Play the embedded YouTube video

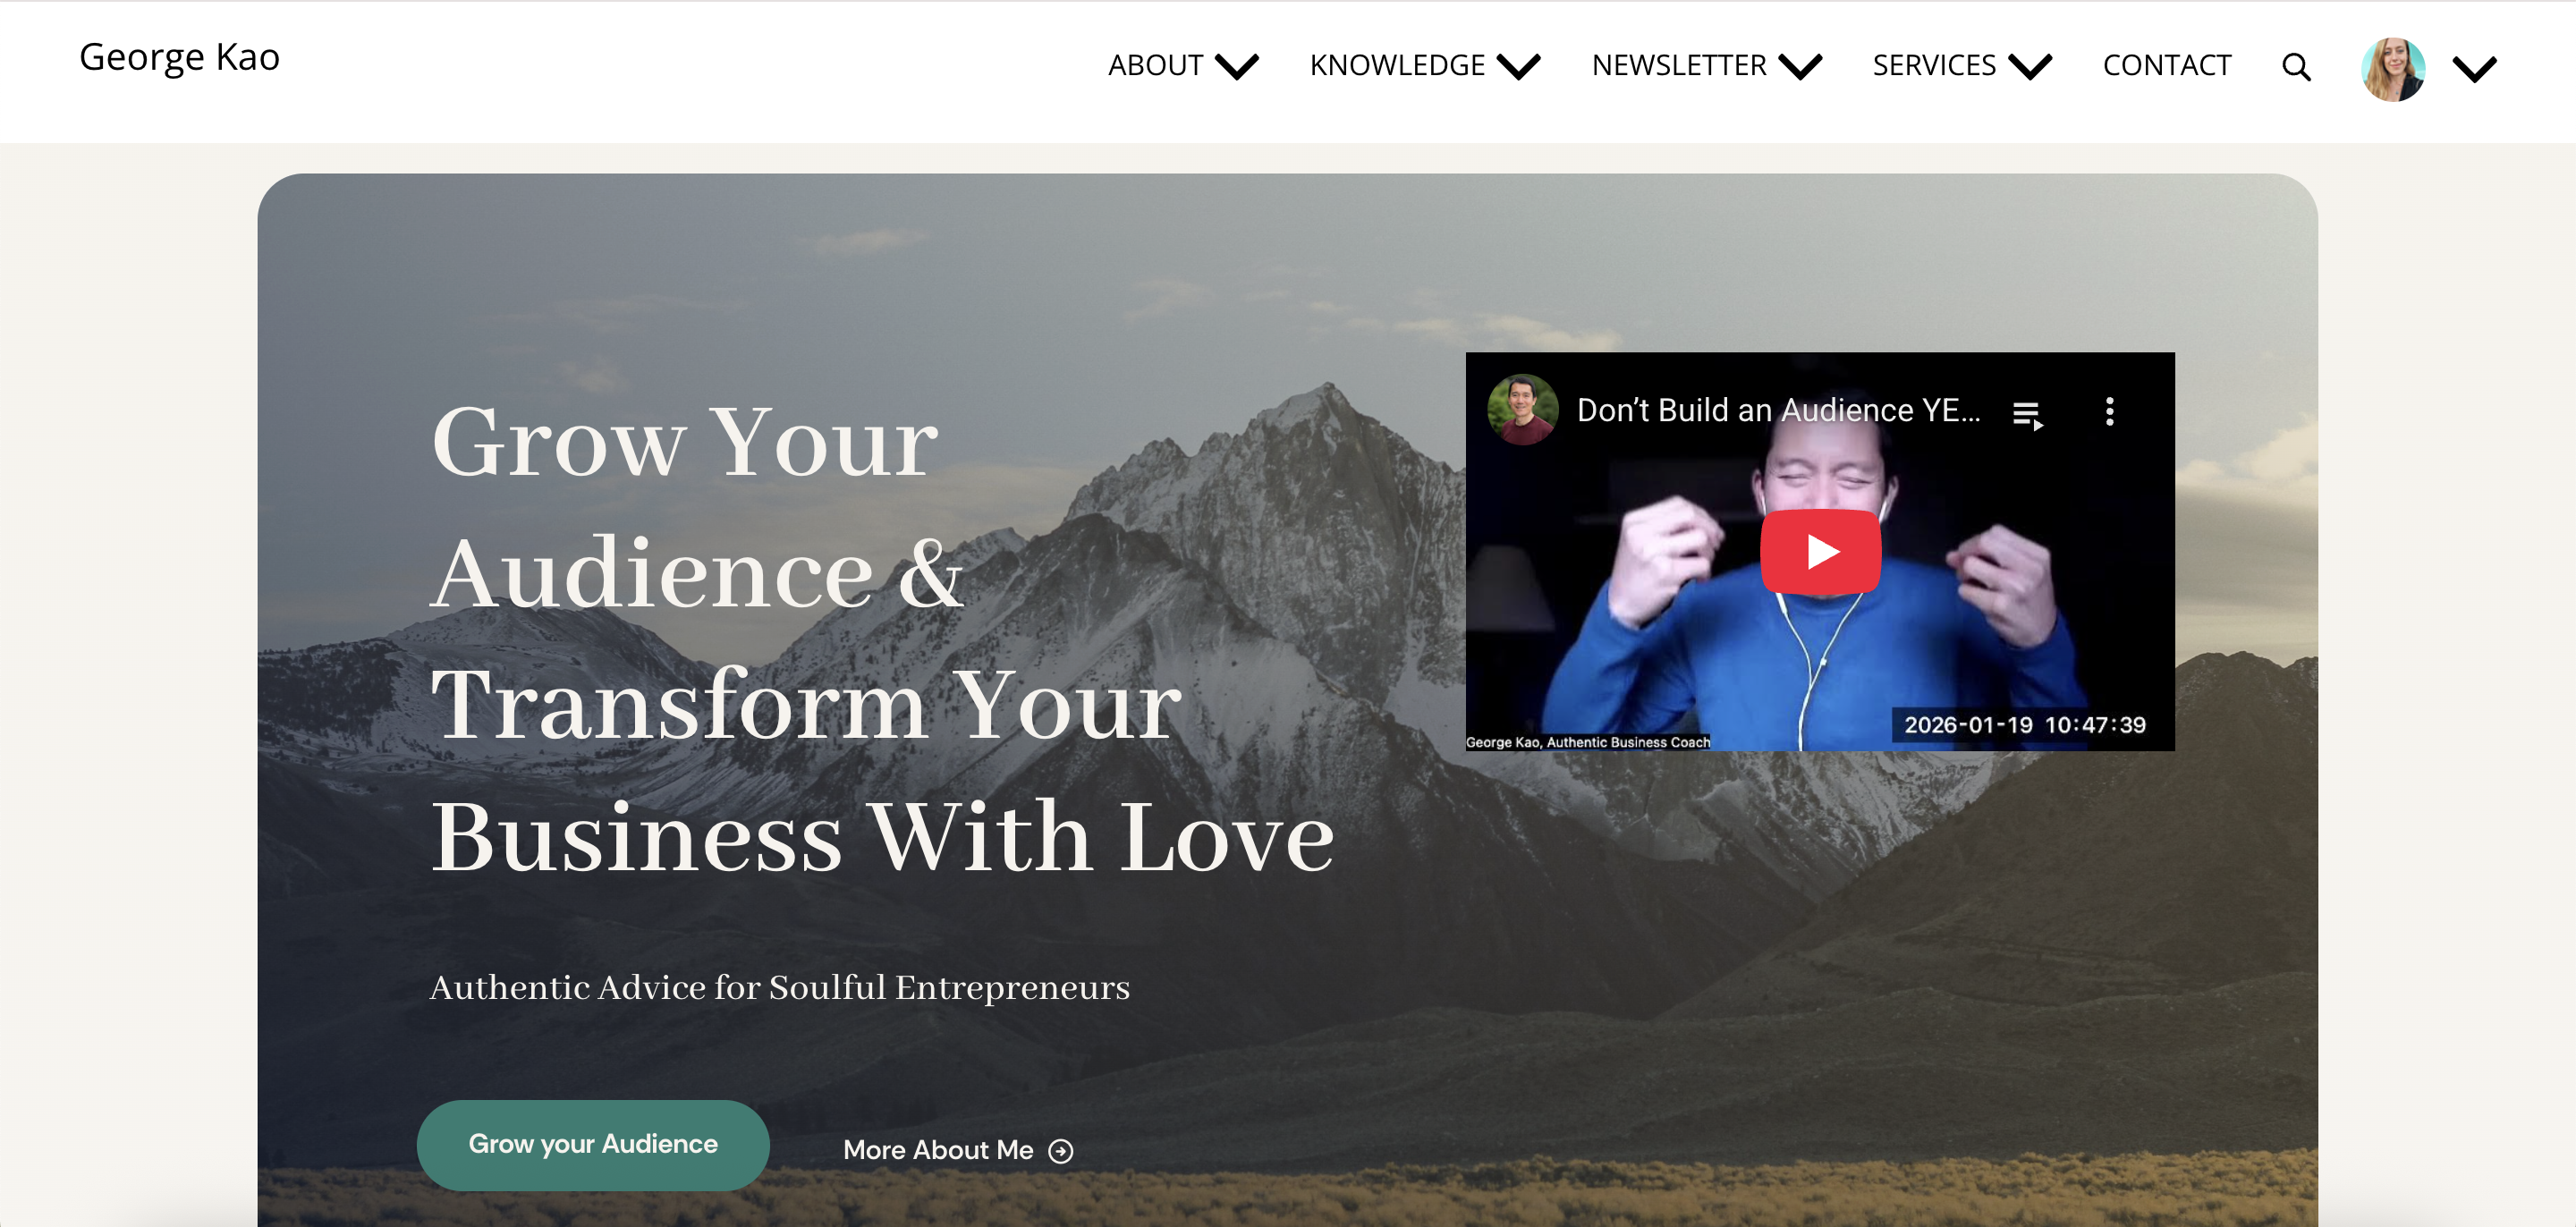1820,551
